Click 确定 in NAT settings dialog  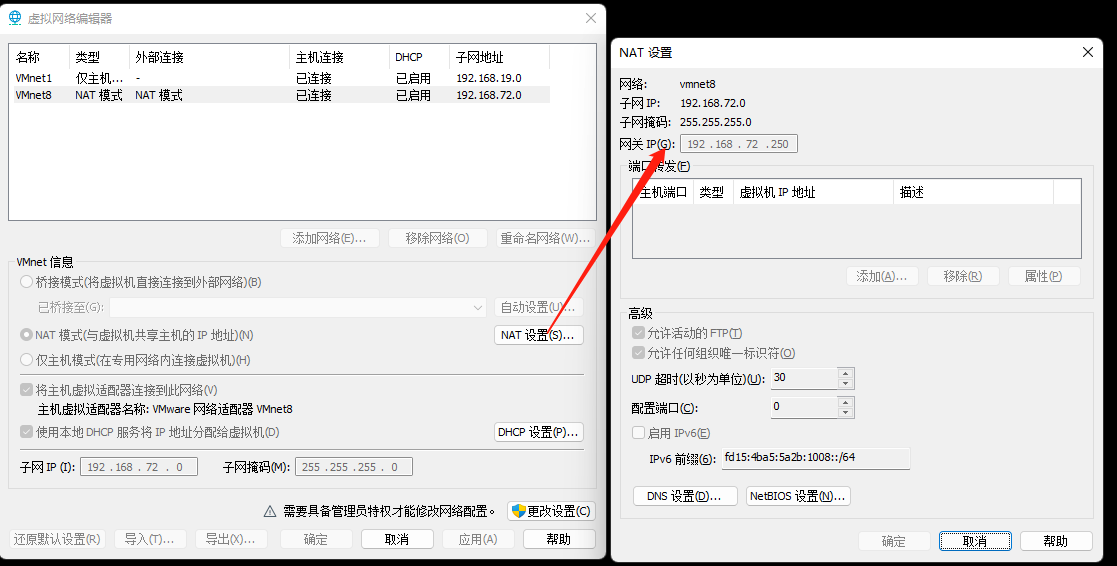point(894,541)
